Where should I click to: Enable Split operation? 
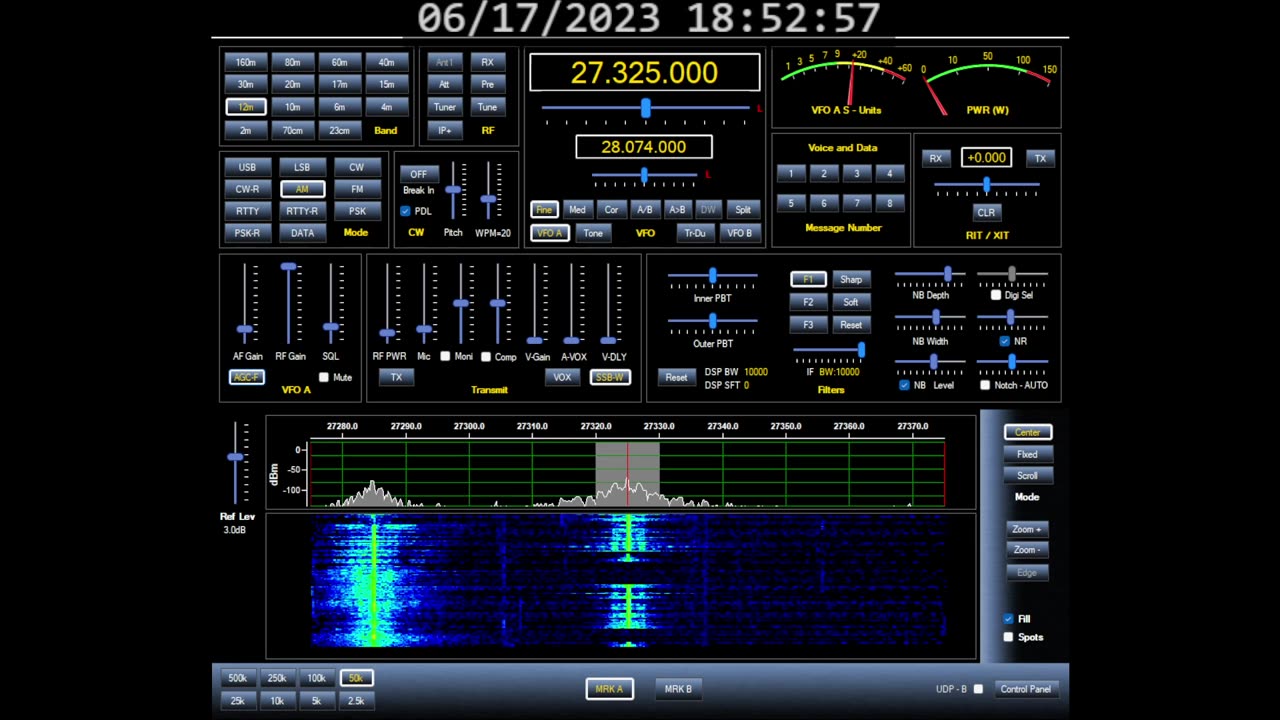coord(743,209)
